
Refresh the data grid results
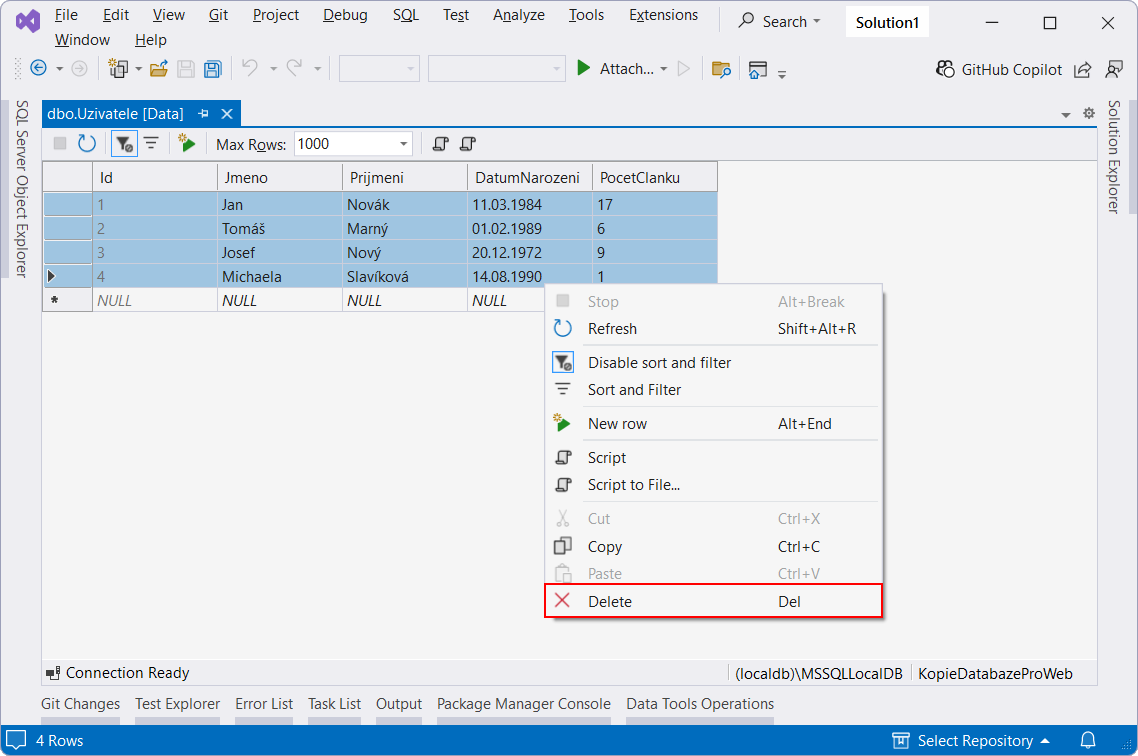[x=87, y=143]
